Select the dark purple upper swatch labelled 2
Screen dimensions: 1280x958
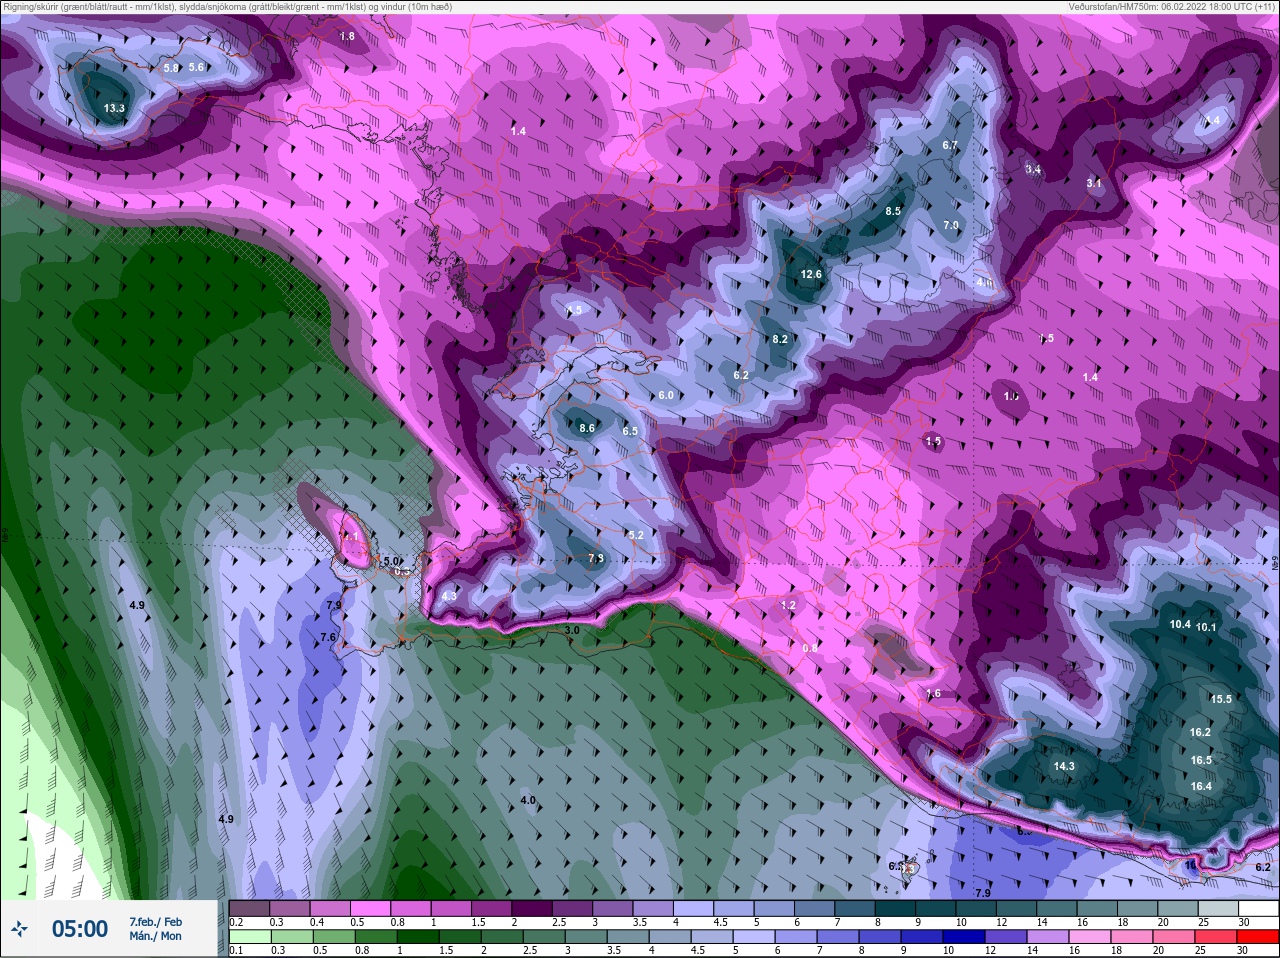530,908
